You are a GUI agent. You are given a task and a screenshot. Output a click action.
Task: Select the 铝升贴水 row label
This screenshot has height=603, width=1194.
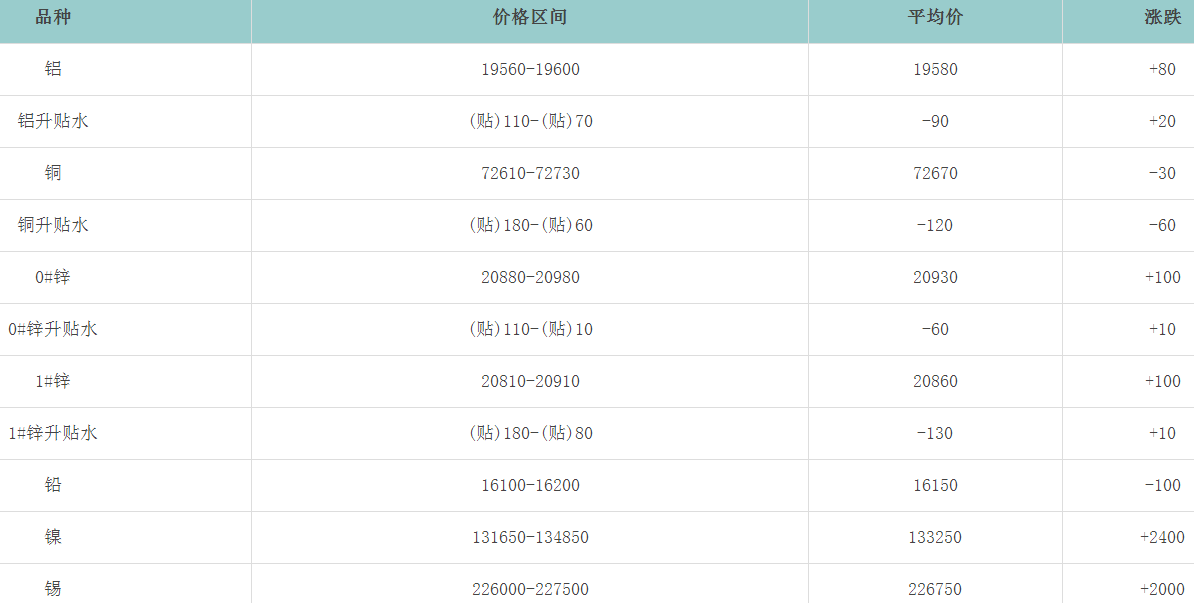(x=53, y=121)
